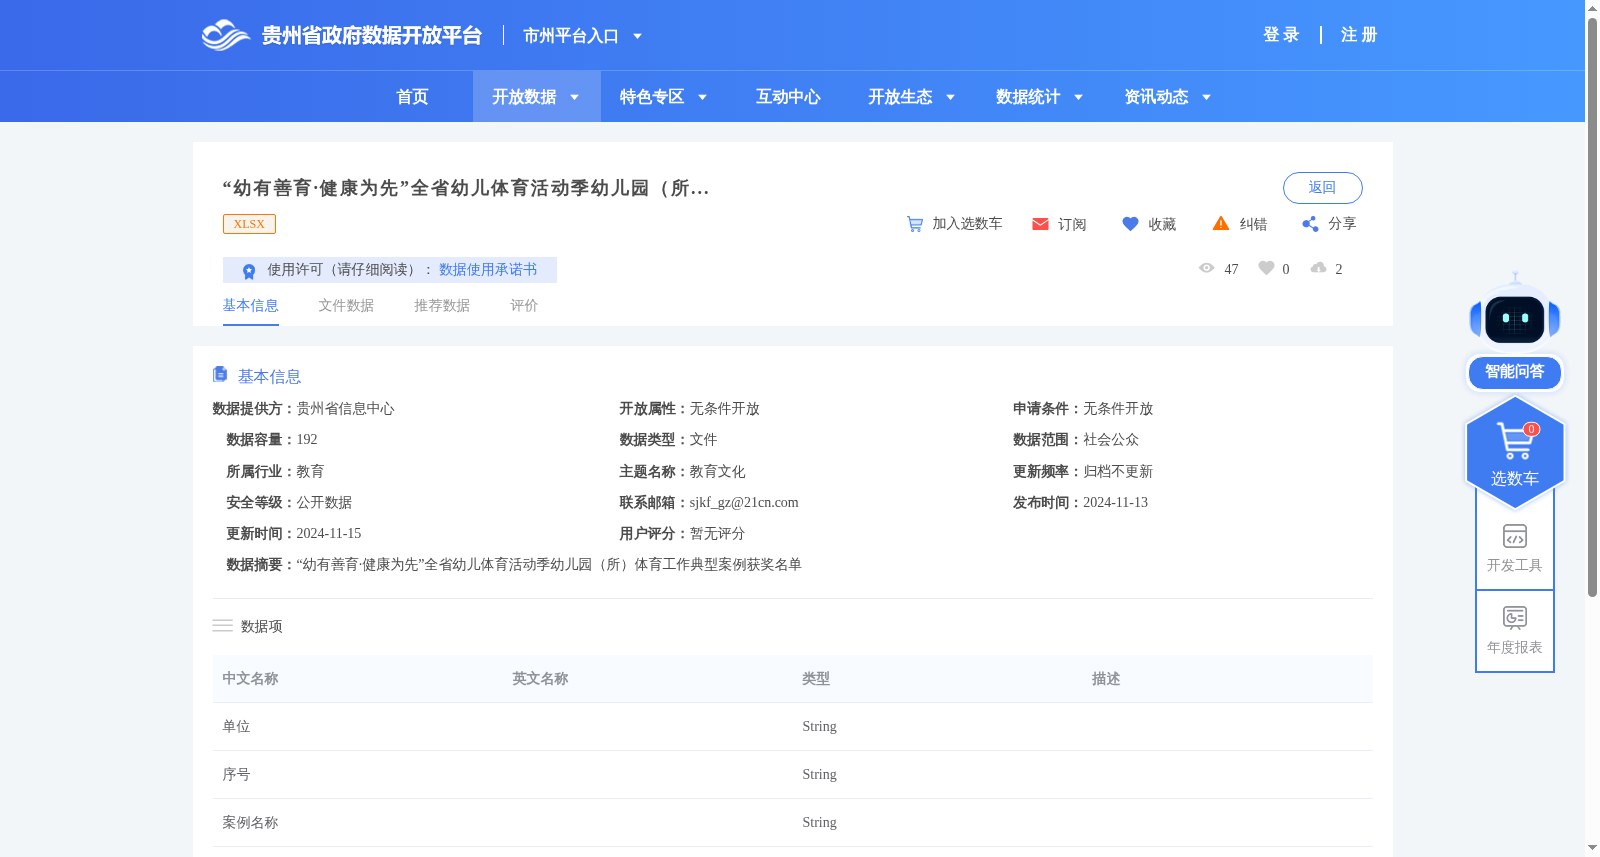The image size is (1600, 857).
Task: Switch to the 推荐数据 tab
Action: coord(442,306)
